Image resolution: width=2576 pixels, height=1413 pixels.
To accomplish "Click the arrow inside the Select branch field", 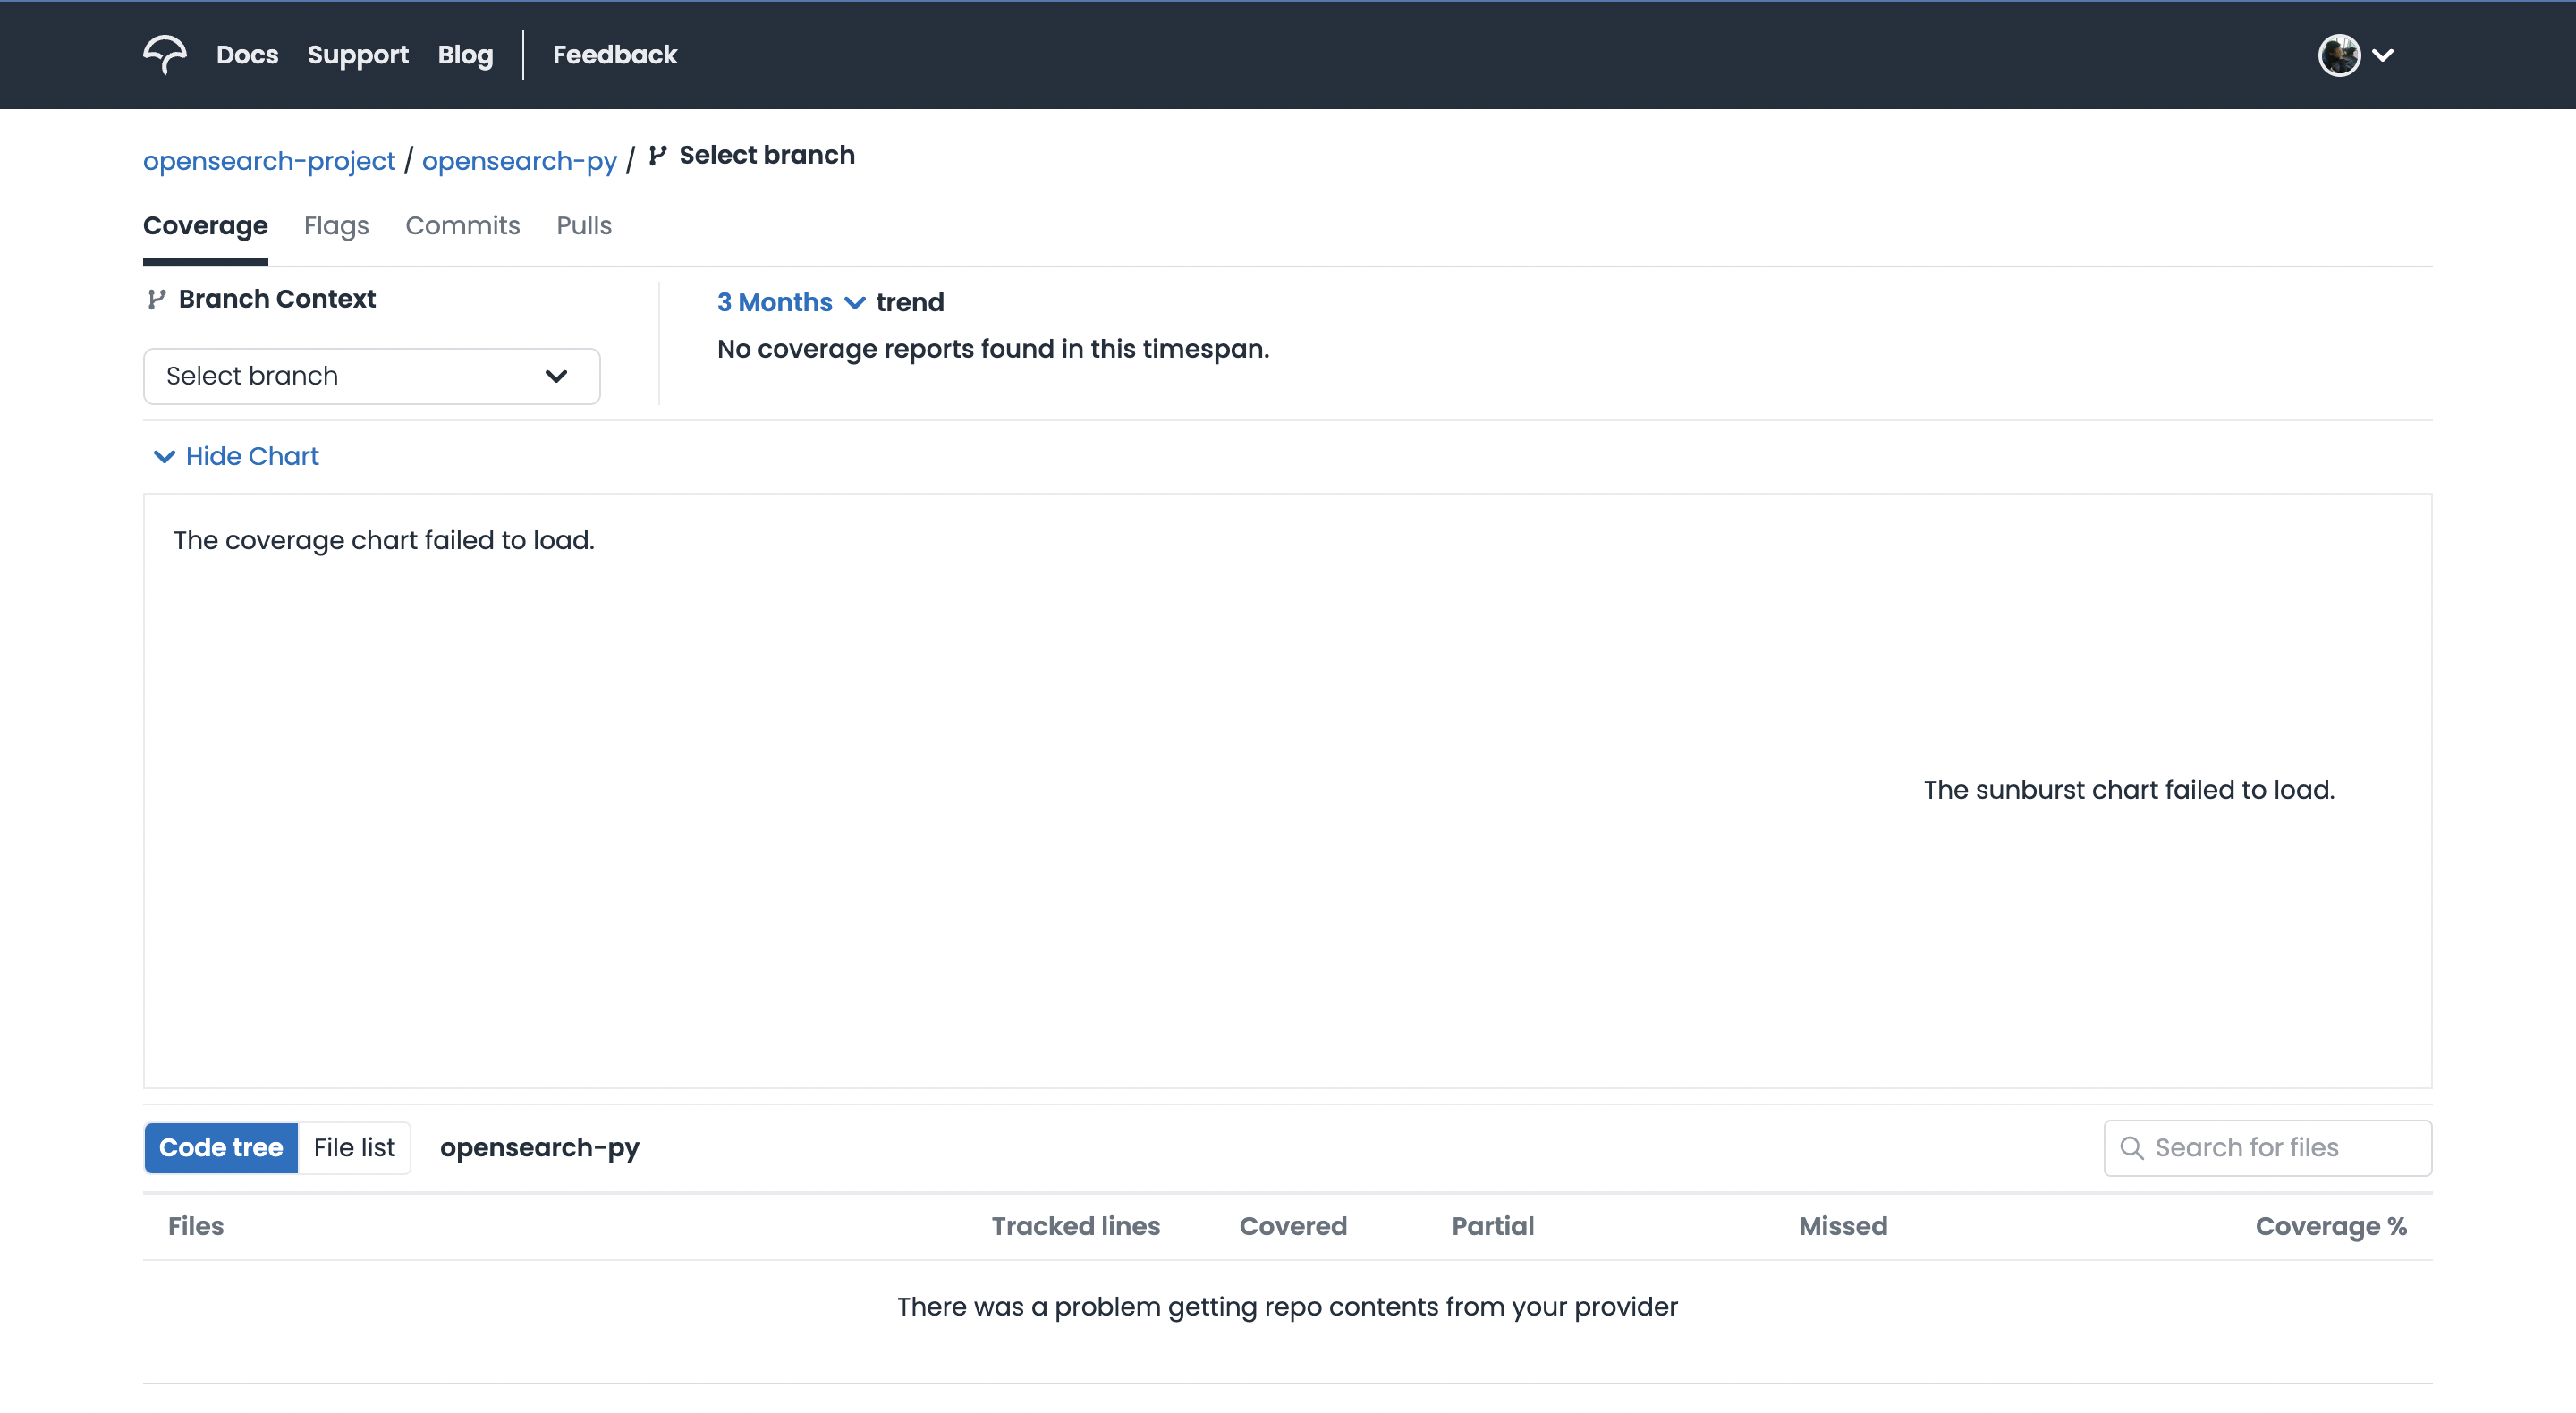I will coord(556,376).
